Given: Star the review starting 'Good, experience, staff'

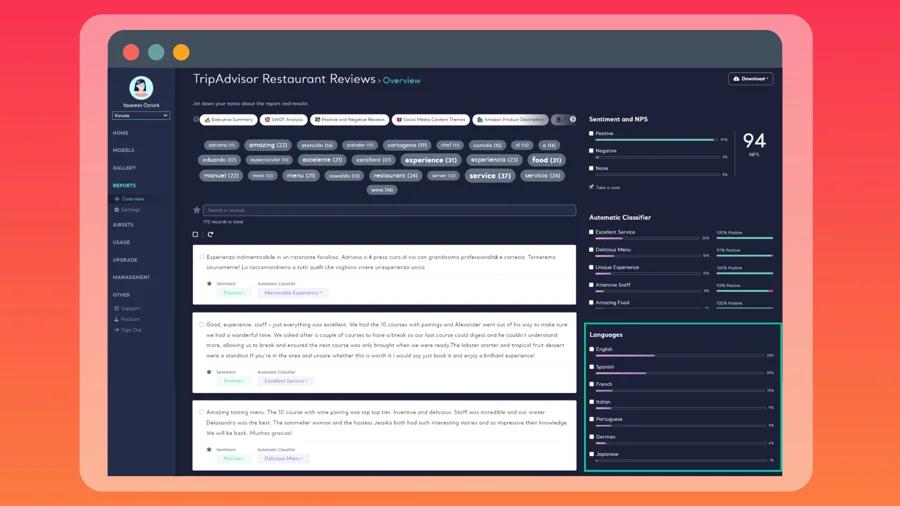Looking at the screenshot, I should point(209,372).
